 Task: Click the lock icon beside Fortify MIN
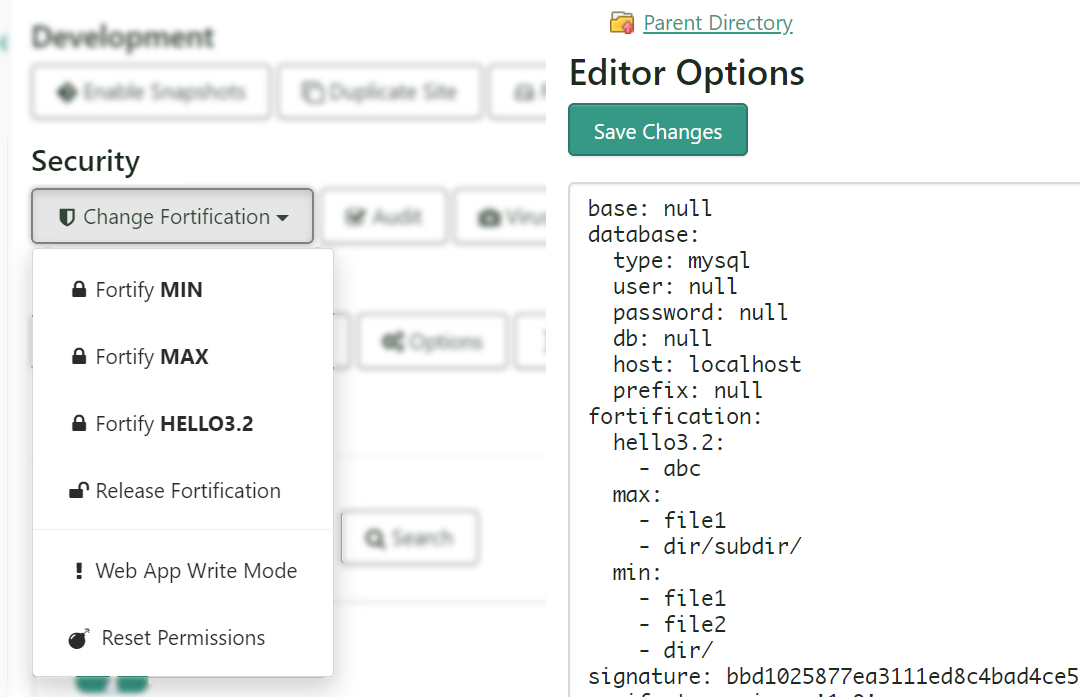click(78, 290)
